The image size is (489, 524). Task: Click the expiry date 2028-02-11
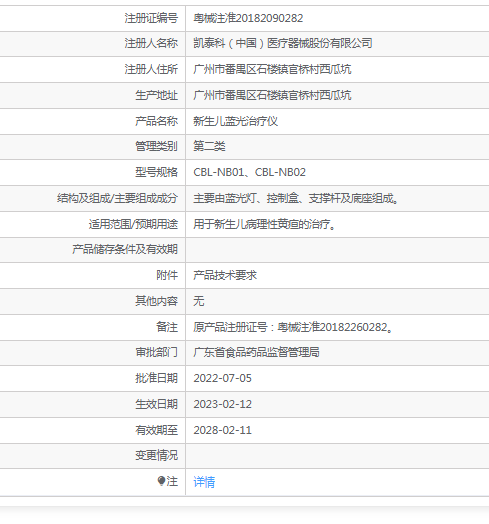(222, 430)
